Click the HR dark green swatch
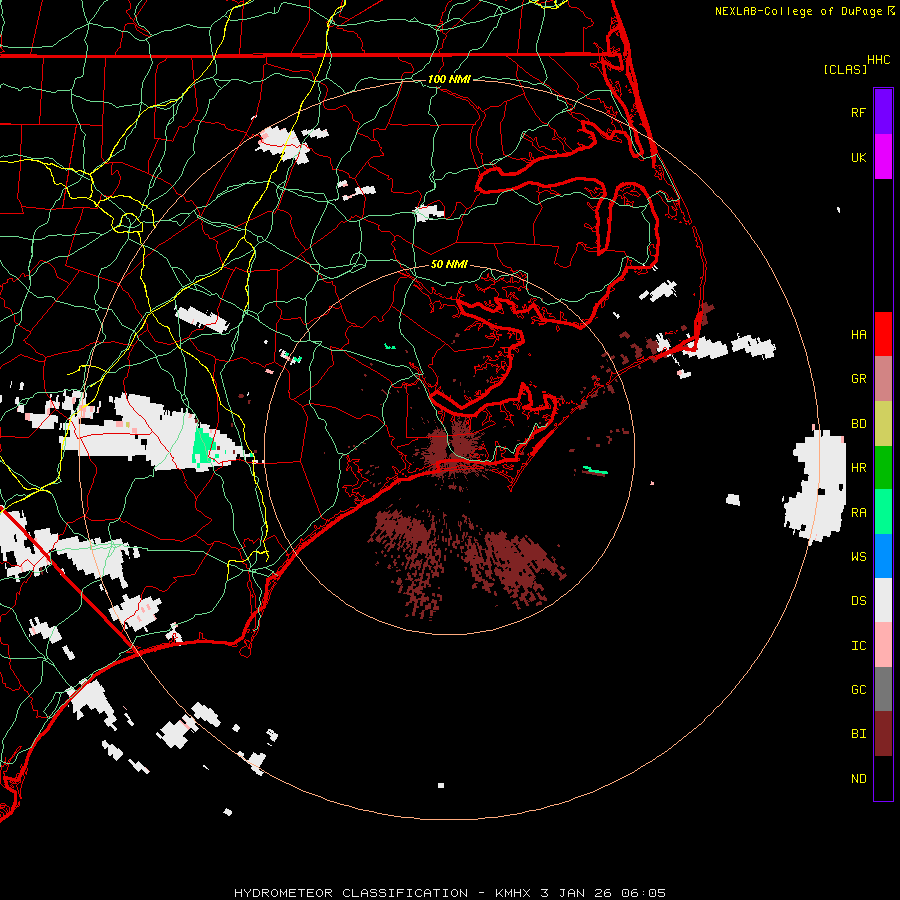The width and height of the screenshot is (900, 900). coord(883,468)
